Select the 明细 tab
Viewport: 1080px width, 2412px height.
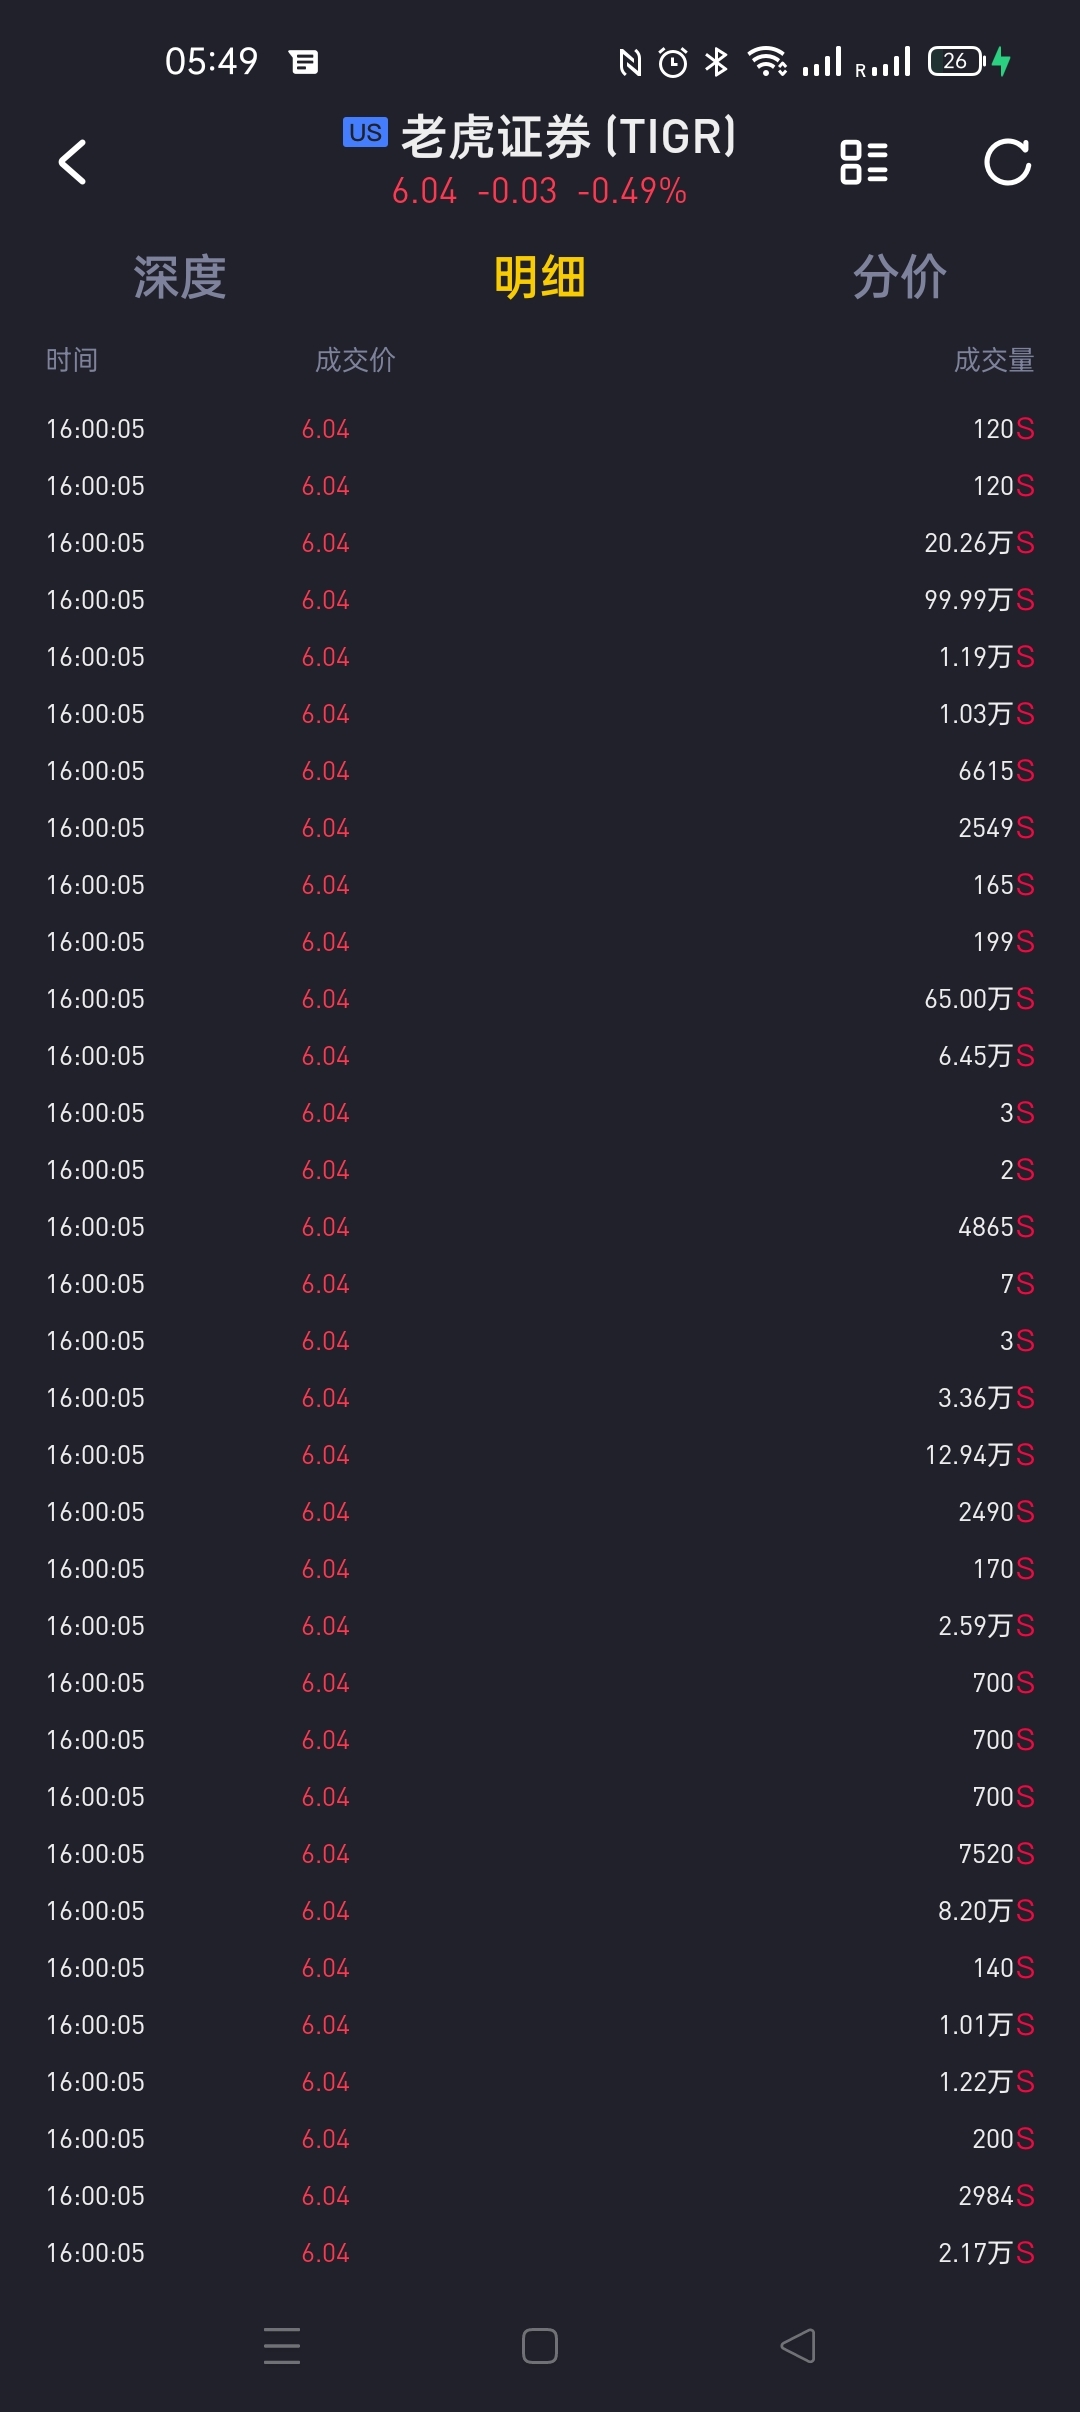click(540, 277)
